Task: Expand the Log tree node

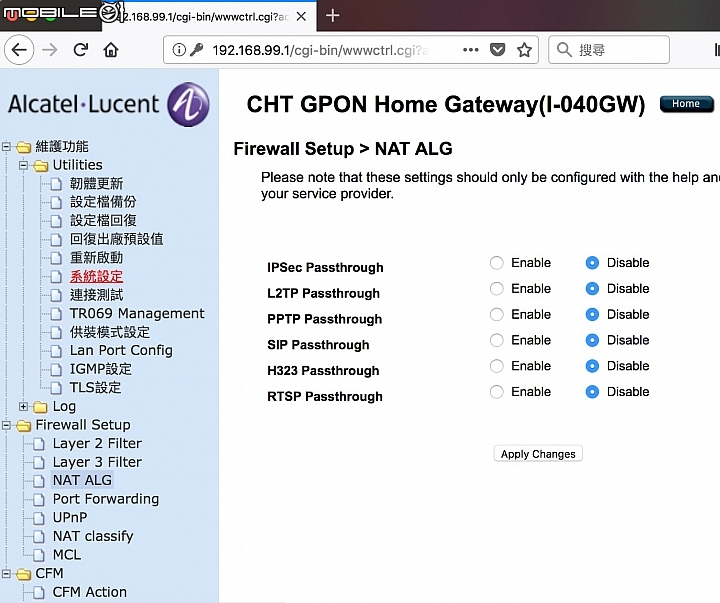Action: click(23, 406)
